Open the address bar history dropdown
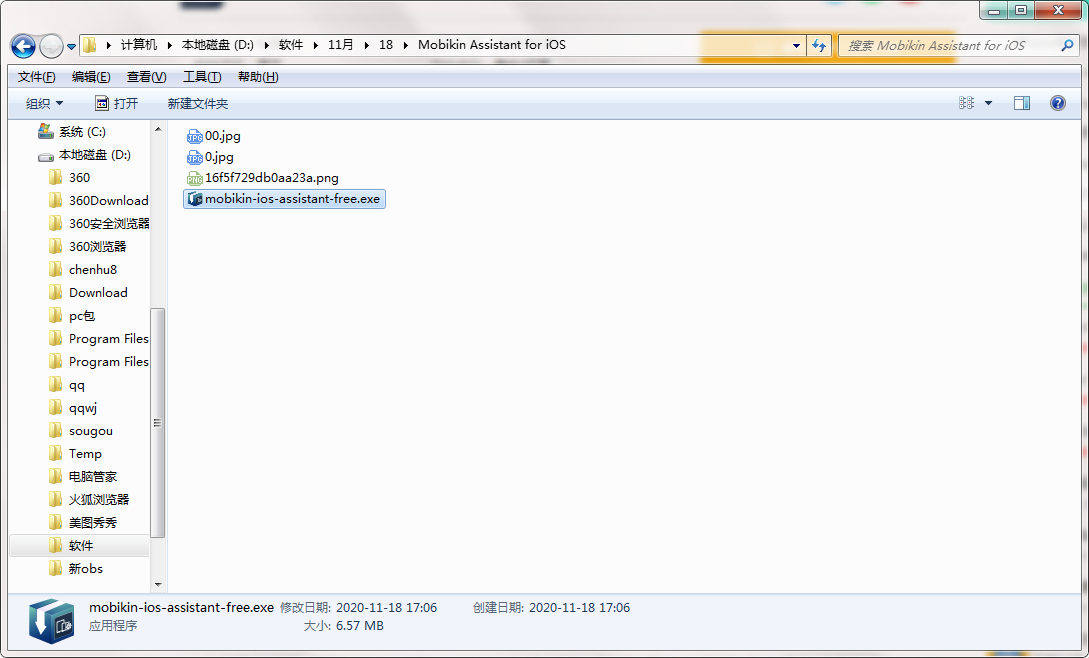The width and height of the screenshot is (1089, 658). pos(796,46)
